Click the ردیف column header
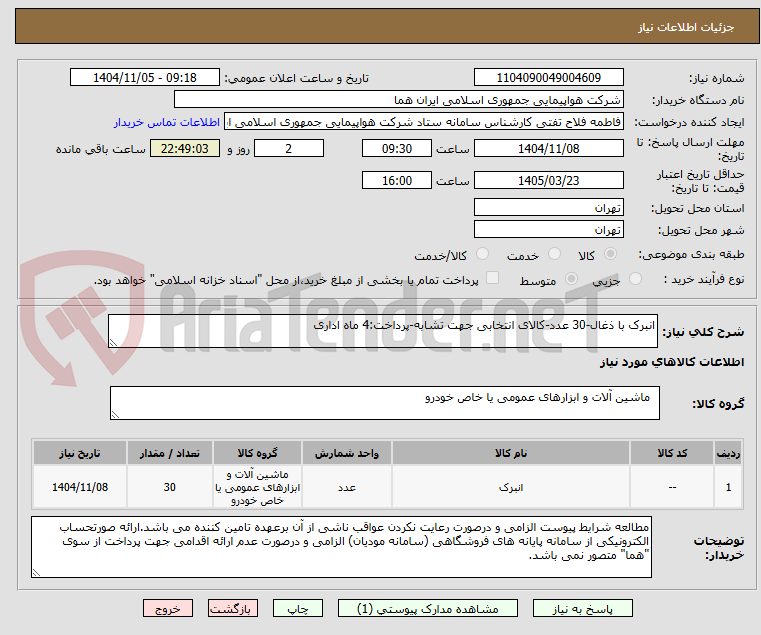 (728, 453)
